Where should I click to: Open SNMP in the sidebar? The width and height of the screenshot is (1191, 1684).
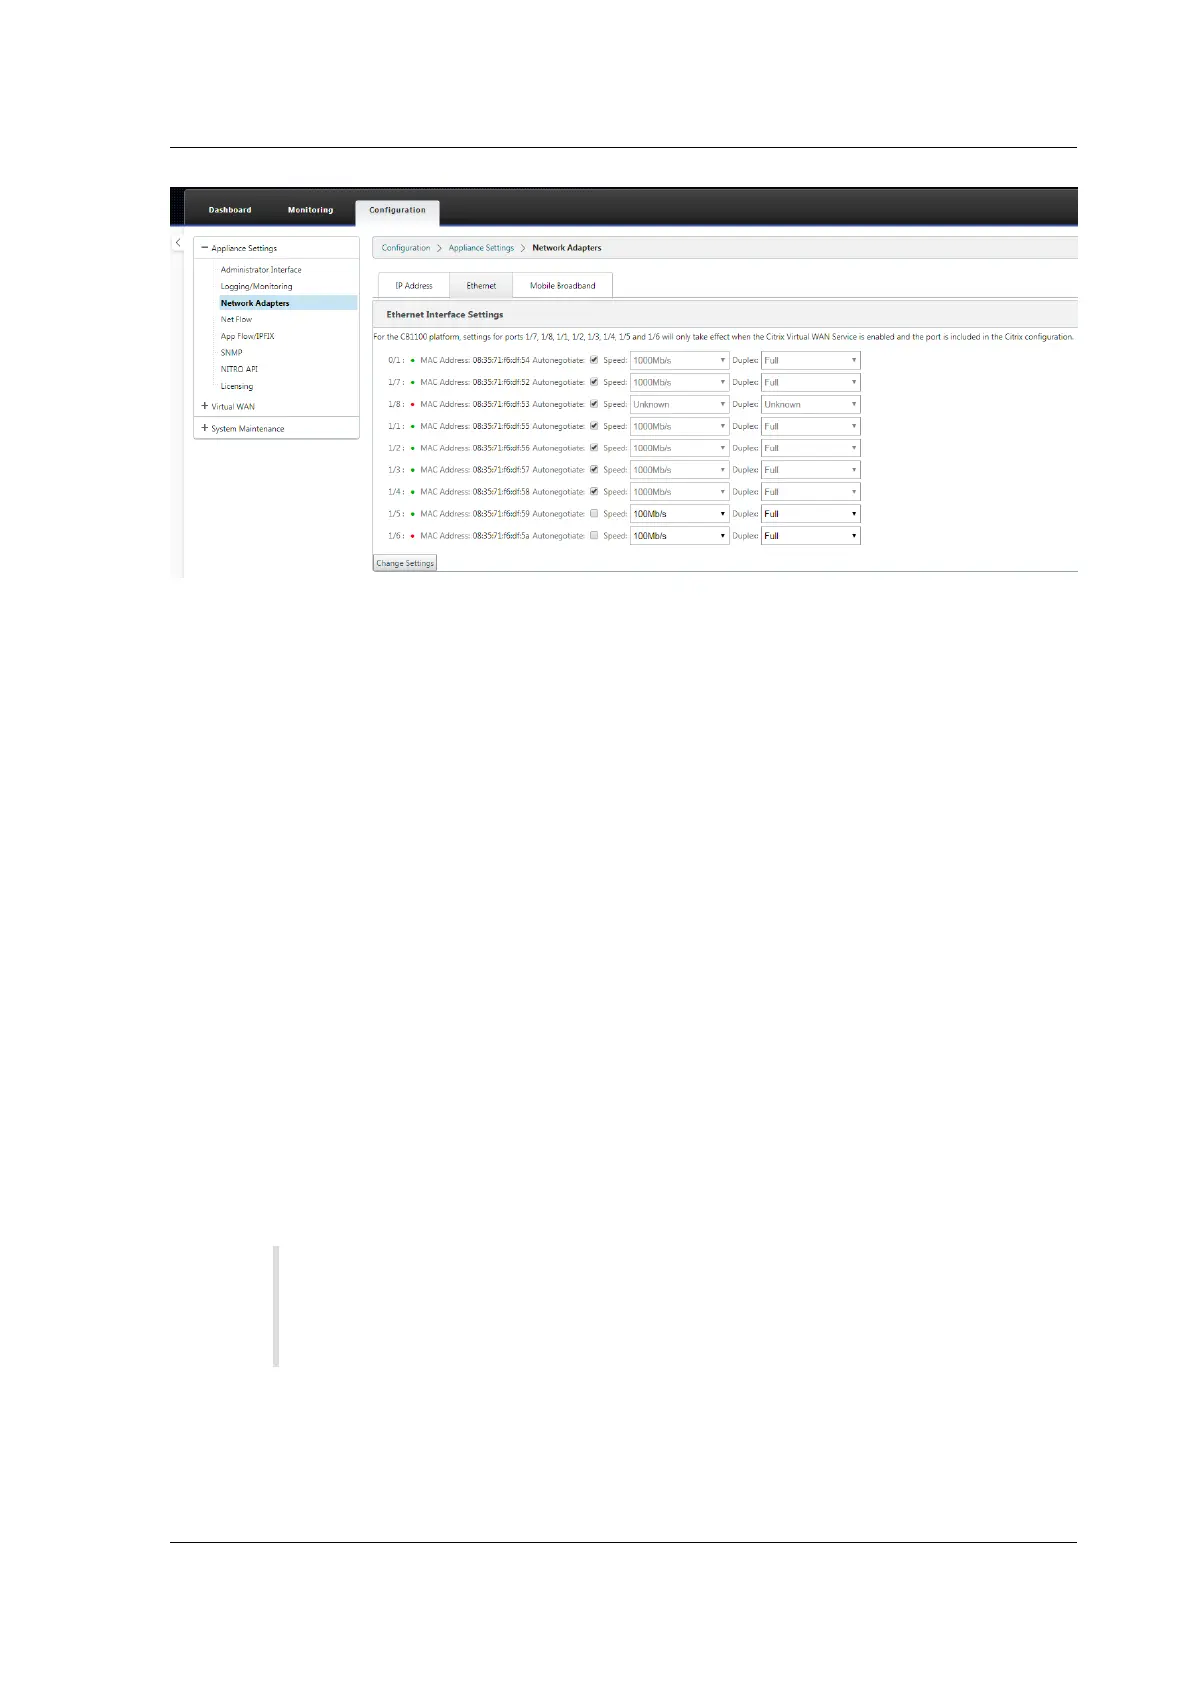(x=231, y=353)
